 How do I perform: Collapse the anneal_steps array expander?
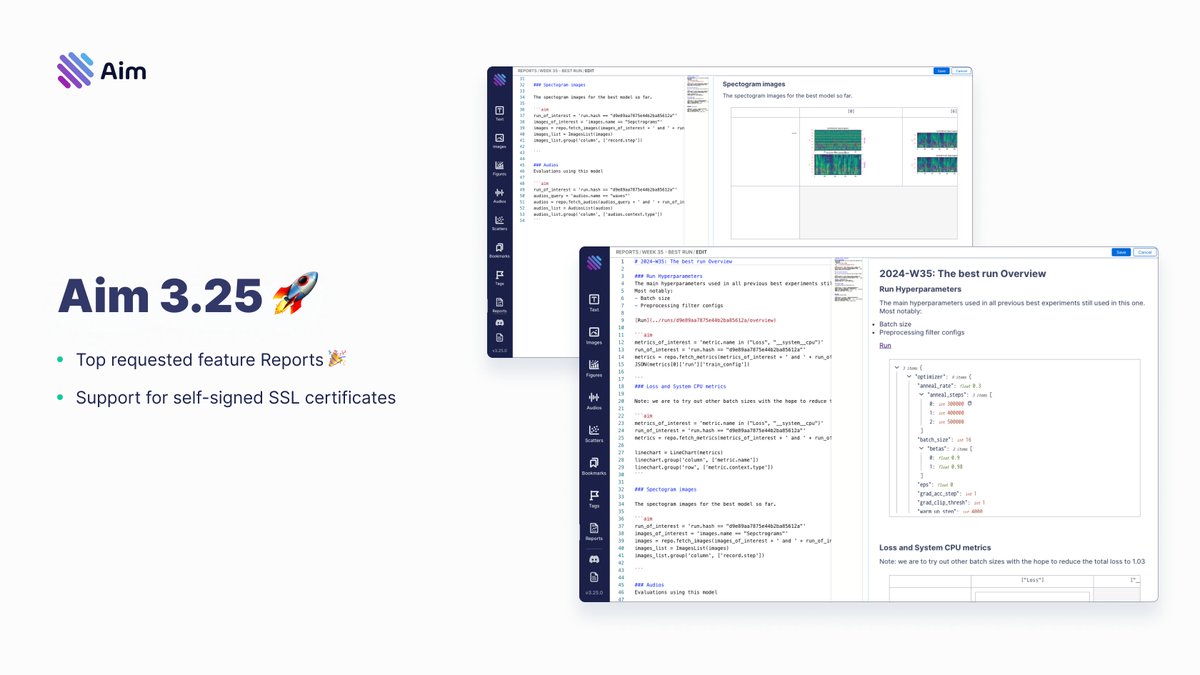[x=921, y=395]
